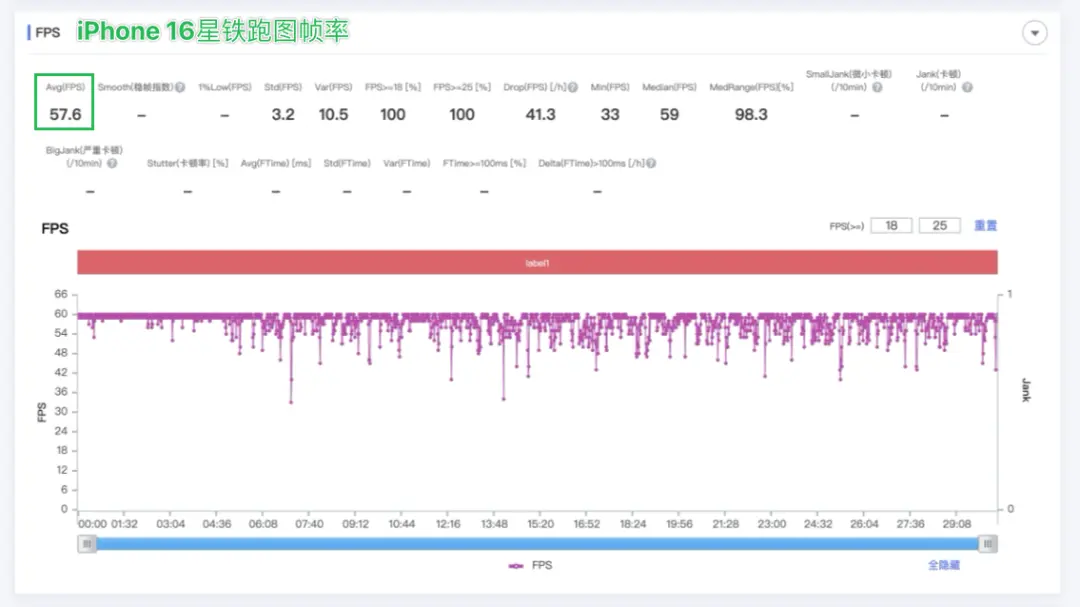Click the Avg(FTime) [ms] metric label
The width and height of the screenshot is (1080, 607).
click(x=276, y=163)
